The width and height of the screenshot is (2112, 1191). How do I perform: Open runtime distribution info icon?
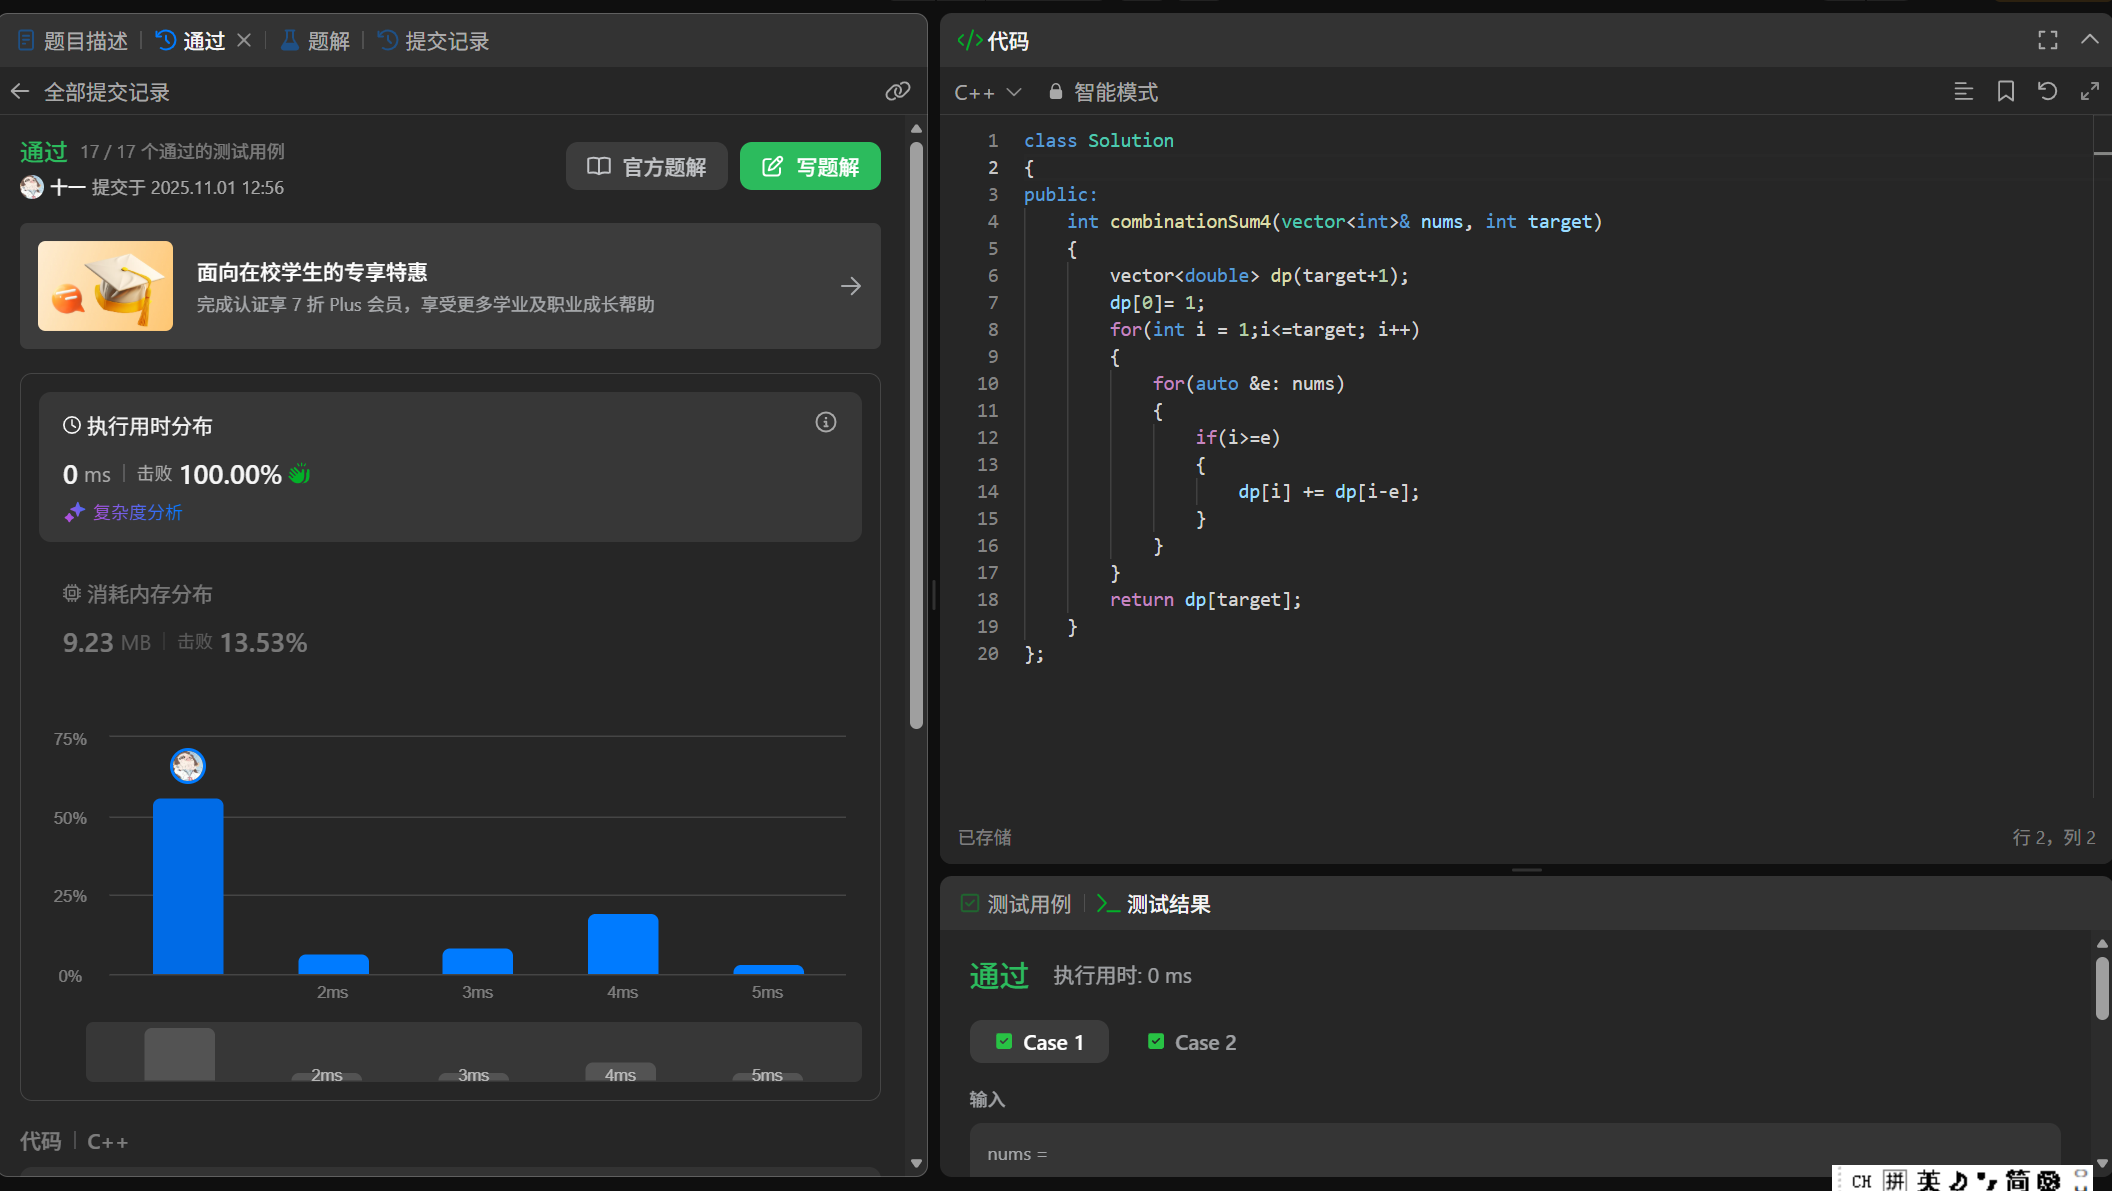click(x=825, y=422)
